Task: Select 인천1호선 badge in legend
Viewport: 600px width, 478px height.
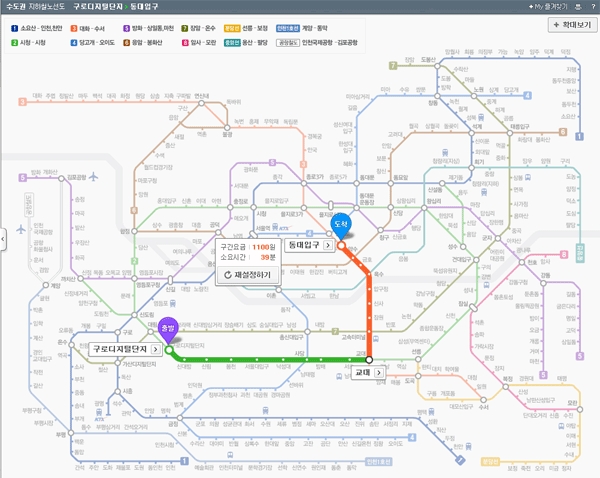Action: pos(288,28)
